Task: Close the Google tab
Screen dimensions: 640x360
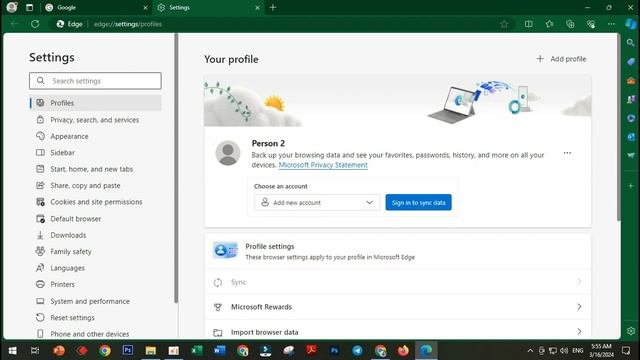Action: 145,8
